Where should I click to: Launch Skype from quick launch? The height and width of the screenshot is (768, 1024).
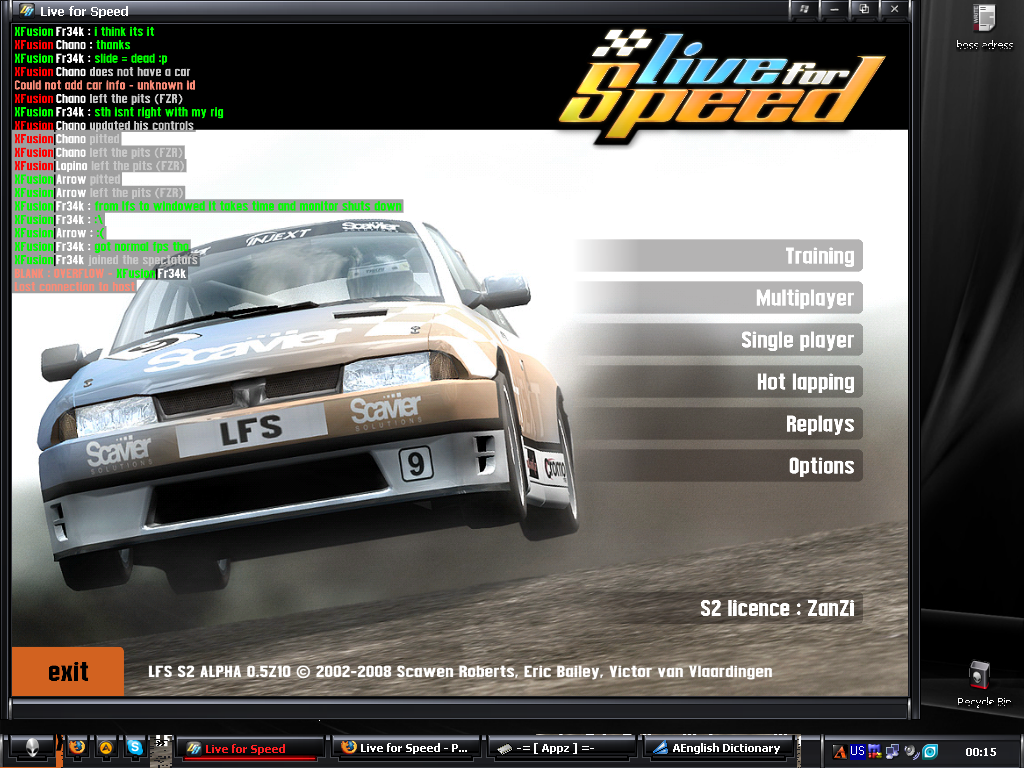[x=135, y=747]
